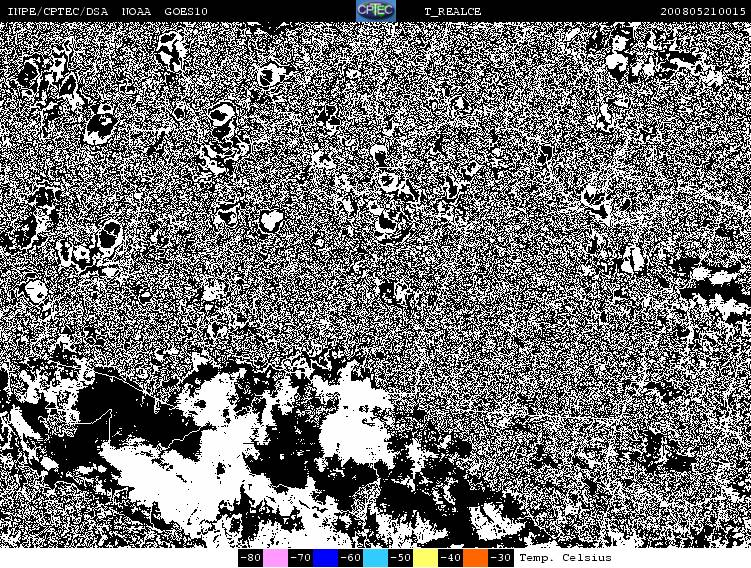Screen dimensions: 751x568
Task: Select the -30 legend value
Action: [x=500, y=558]
